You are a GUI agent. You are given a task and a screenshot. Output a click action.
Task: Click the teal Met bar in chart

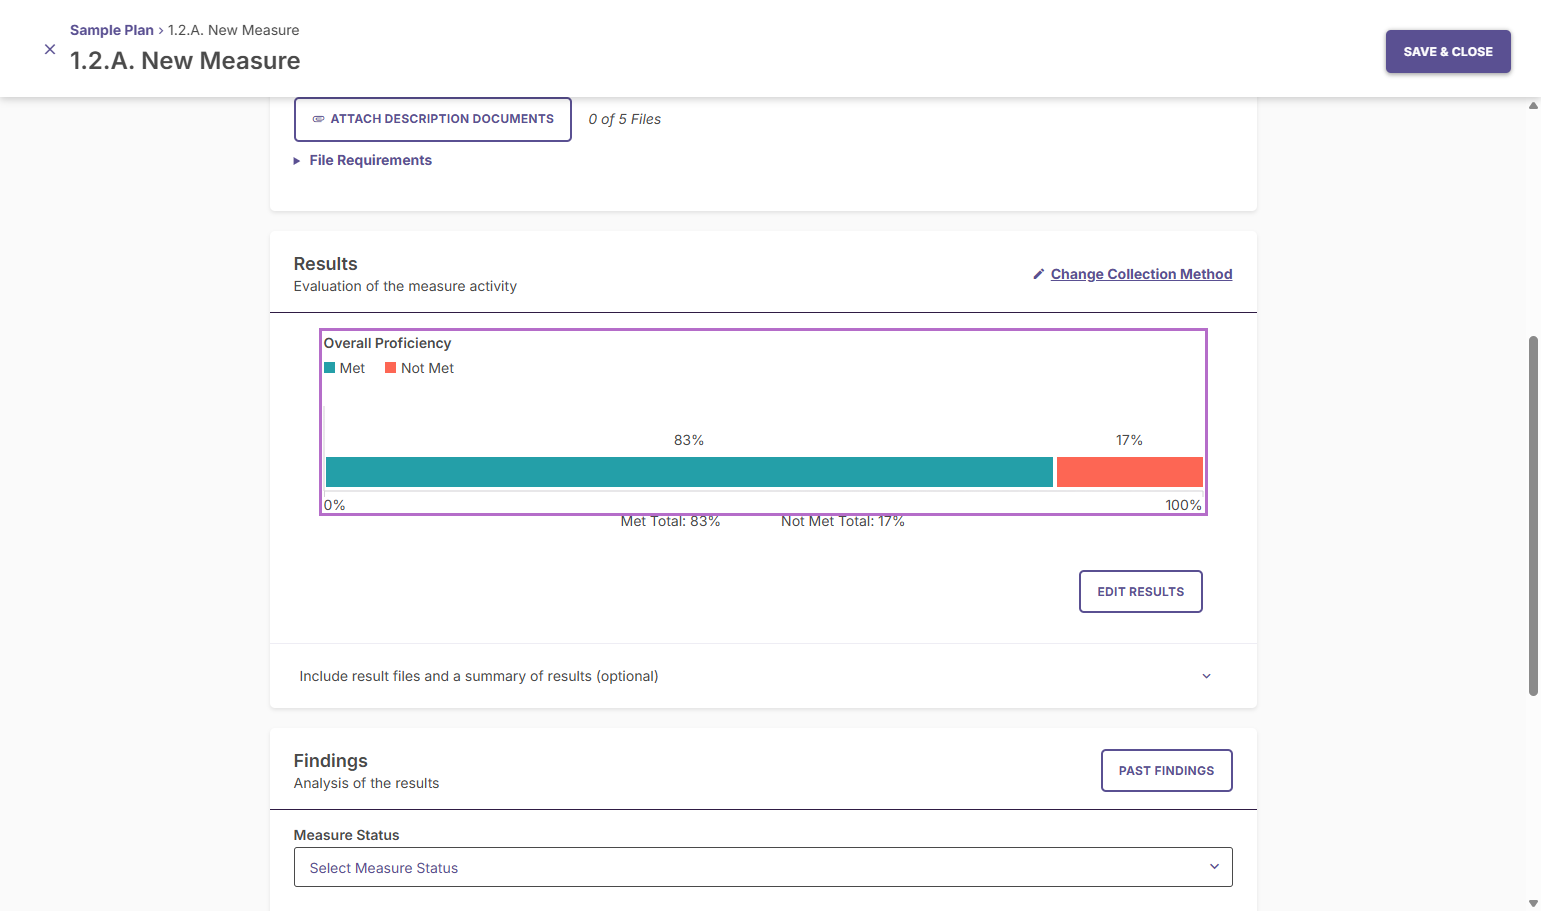click(x=689, y=472)
